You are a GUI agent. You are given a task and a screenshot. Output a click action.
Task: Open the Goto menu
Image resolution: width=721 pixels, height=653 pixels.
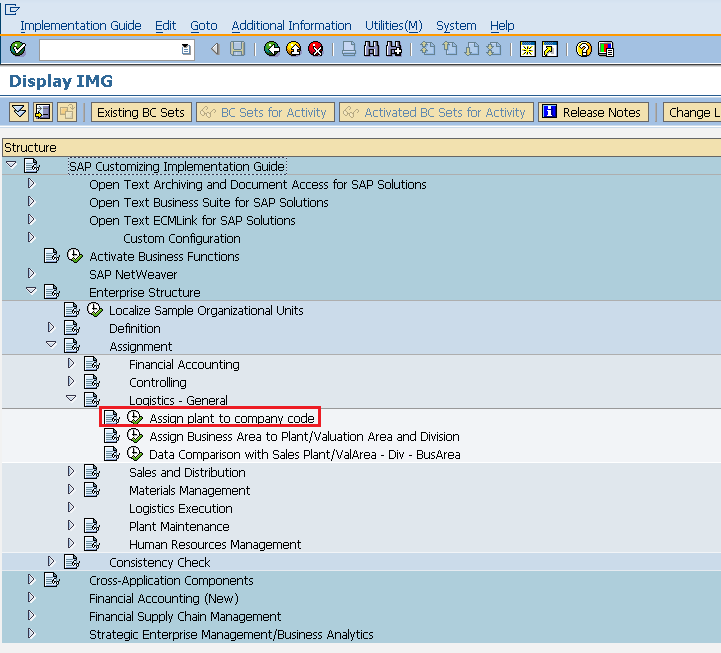(x=204, y=26)
